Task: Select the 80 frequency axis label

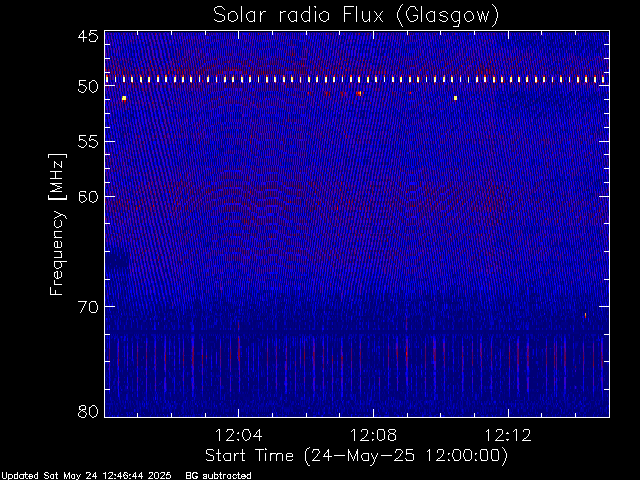Action: (88, 411)
